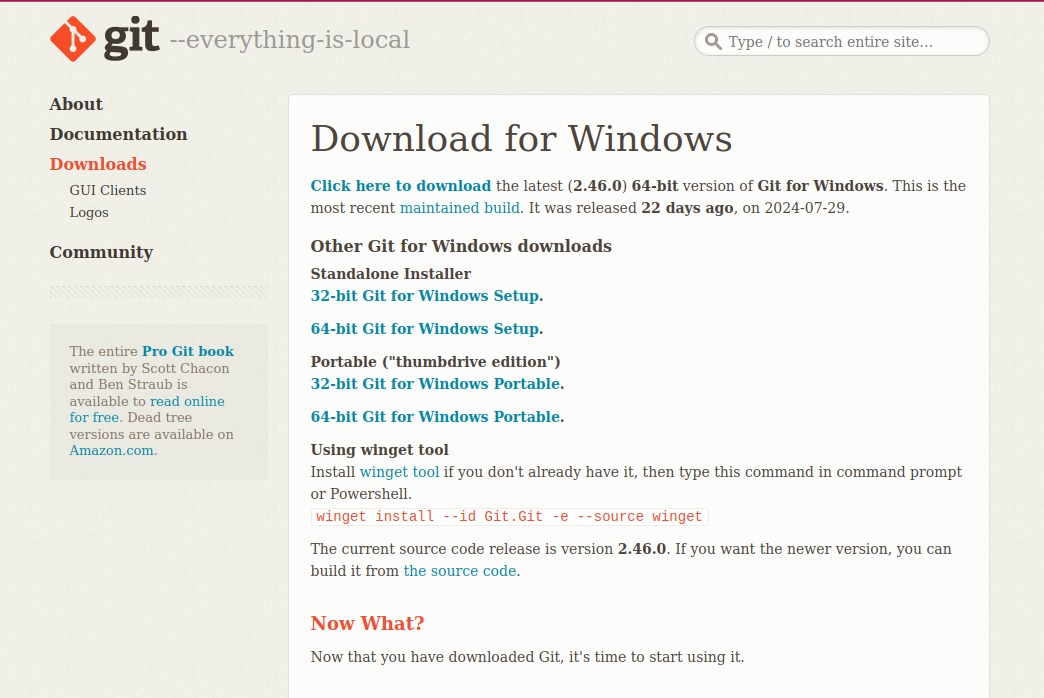Click the winget install command text
The height and width of the screenshot is (698, 1044).
click(x=509, y=516)
